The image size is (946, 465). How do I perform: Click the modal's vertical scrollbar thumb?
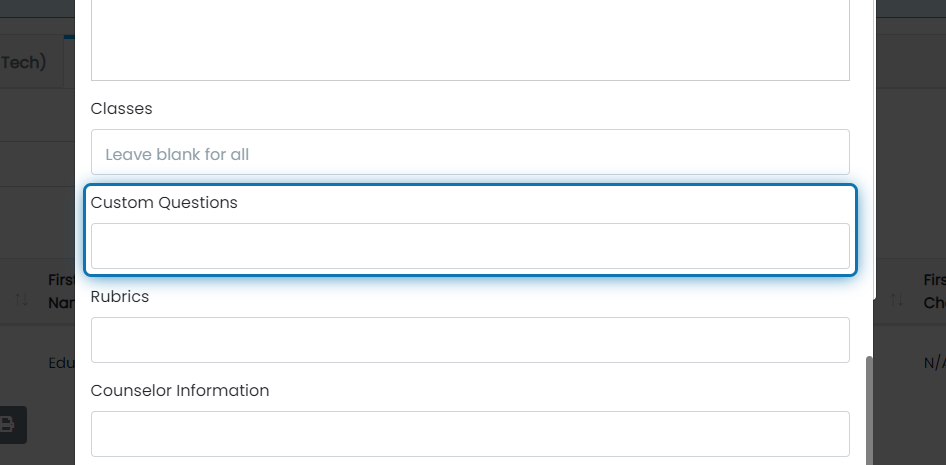pos(869,410)
